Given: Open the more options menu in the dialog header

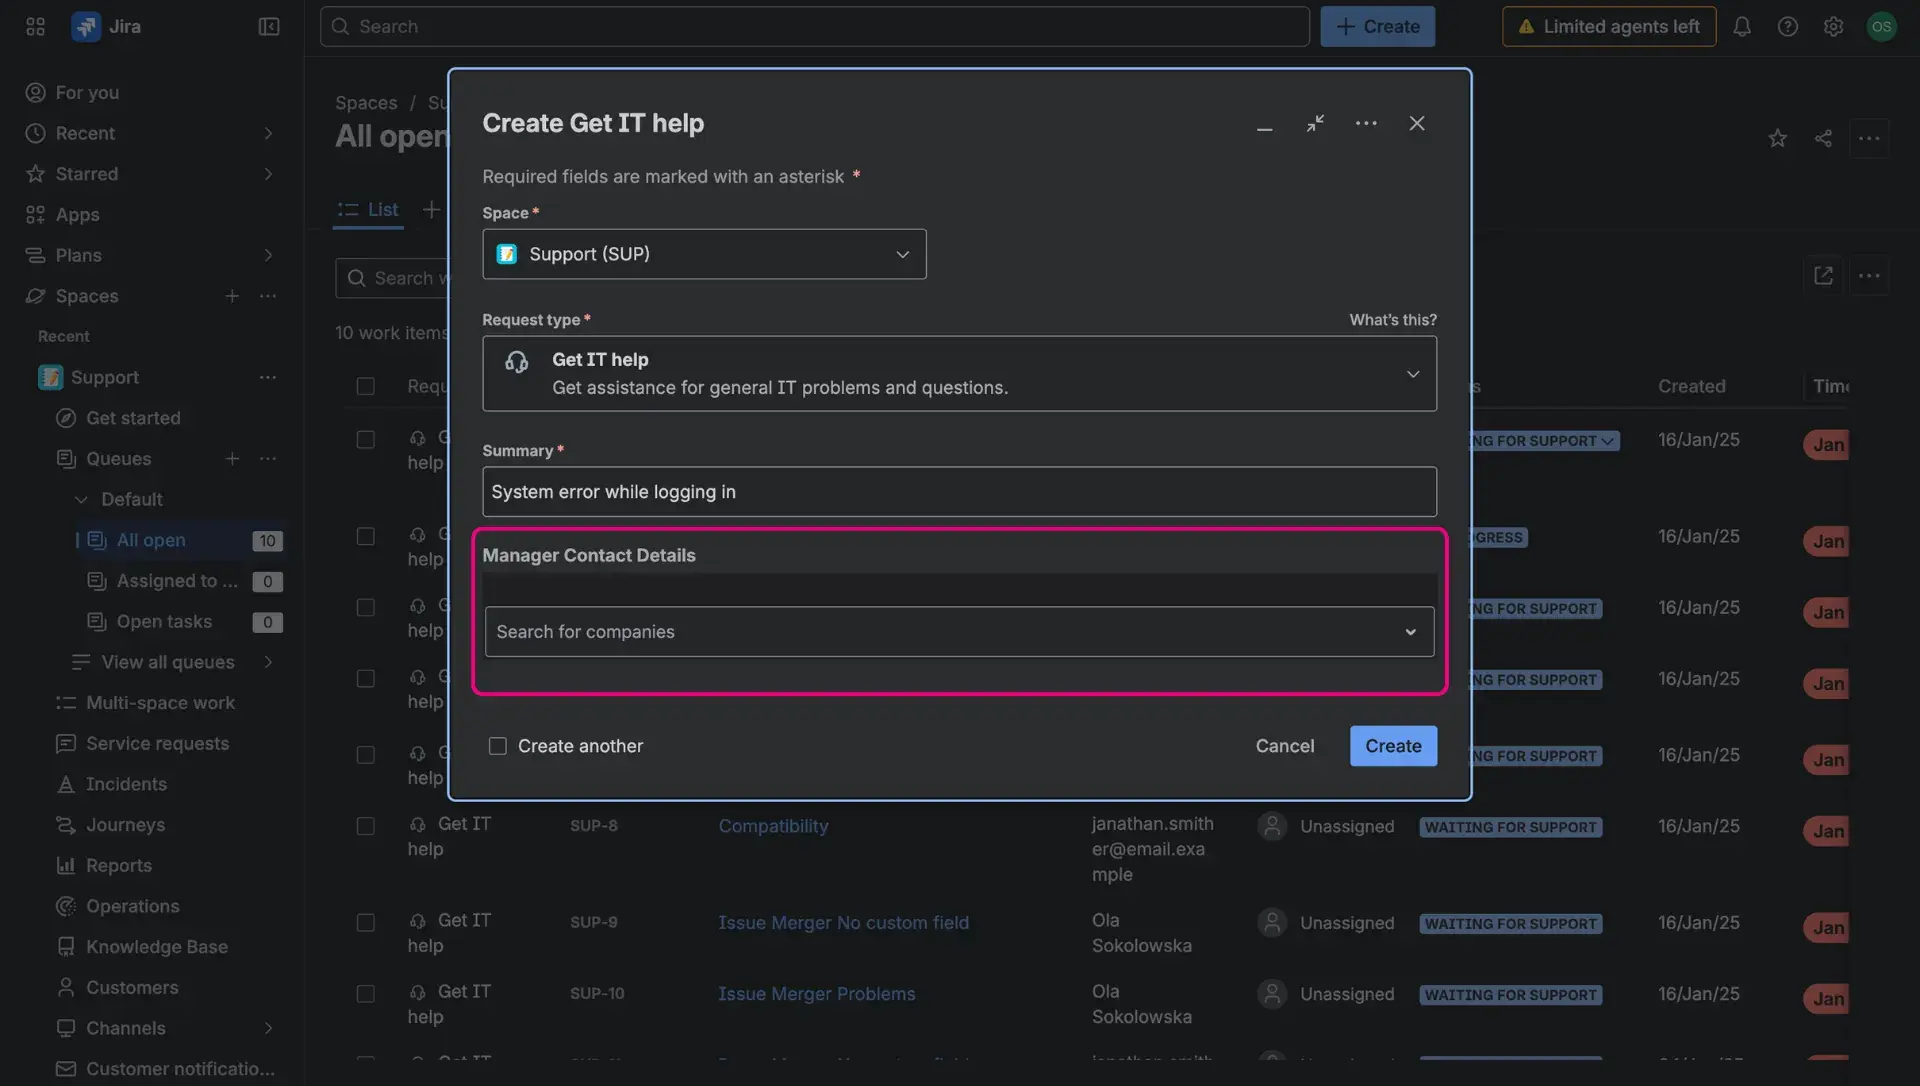Looking at the screenshot, I should click(x=1366, y=123).
